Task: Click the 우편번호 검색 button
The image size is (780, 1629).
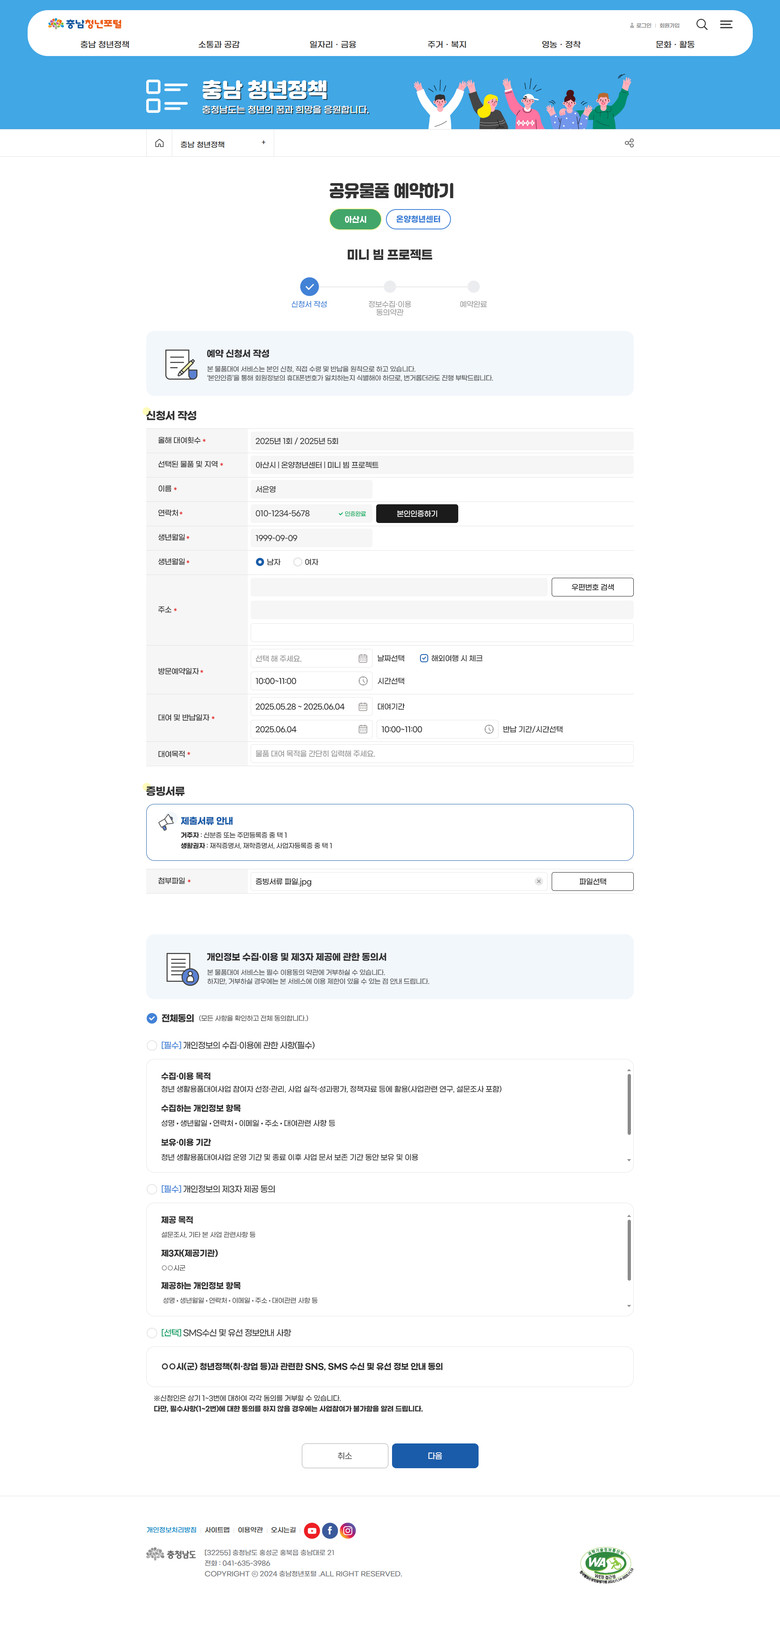Action: click(x=592, y=587)
